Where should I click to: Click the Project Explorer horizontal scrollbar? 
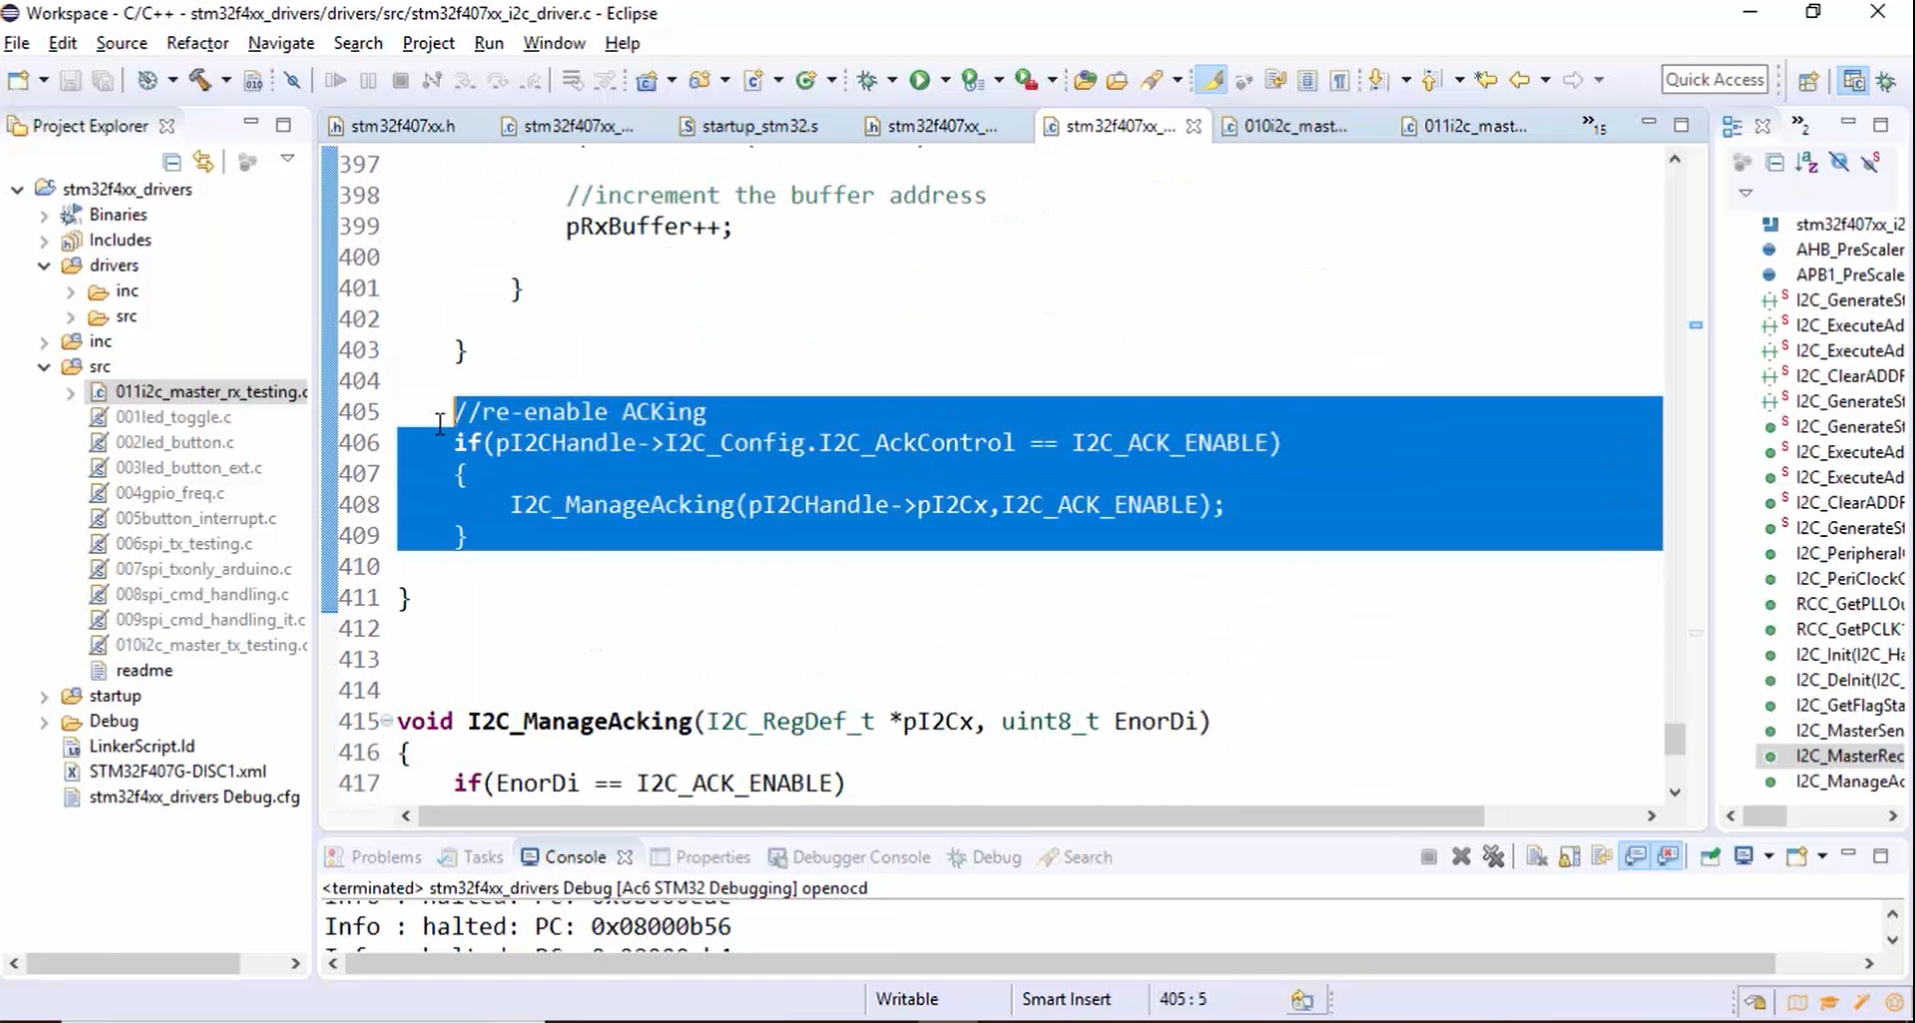[x=133, y=963]
